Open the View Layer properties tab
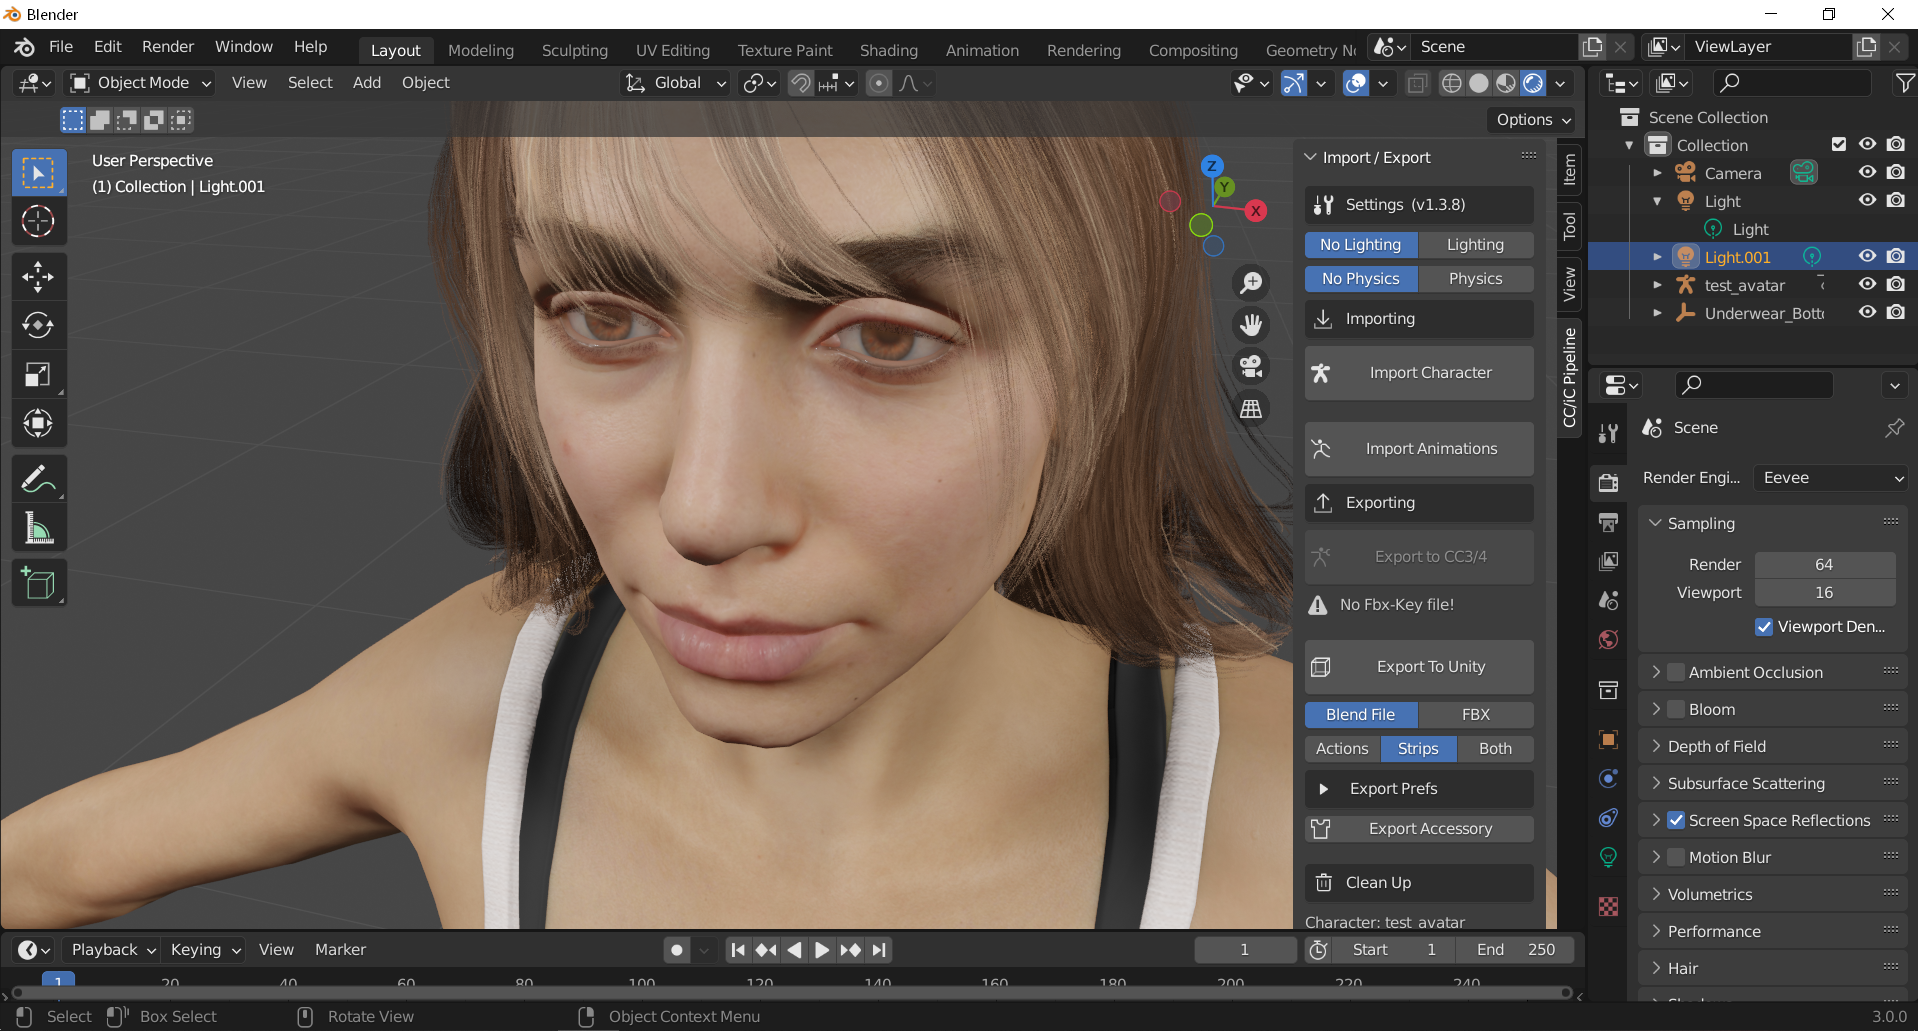Screen dimensions: 1918x1031 pos(1609,561)
